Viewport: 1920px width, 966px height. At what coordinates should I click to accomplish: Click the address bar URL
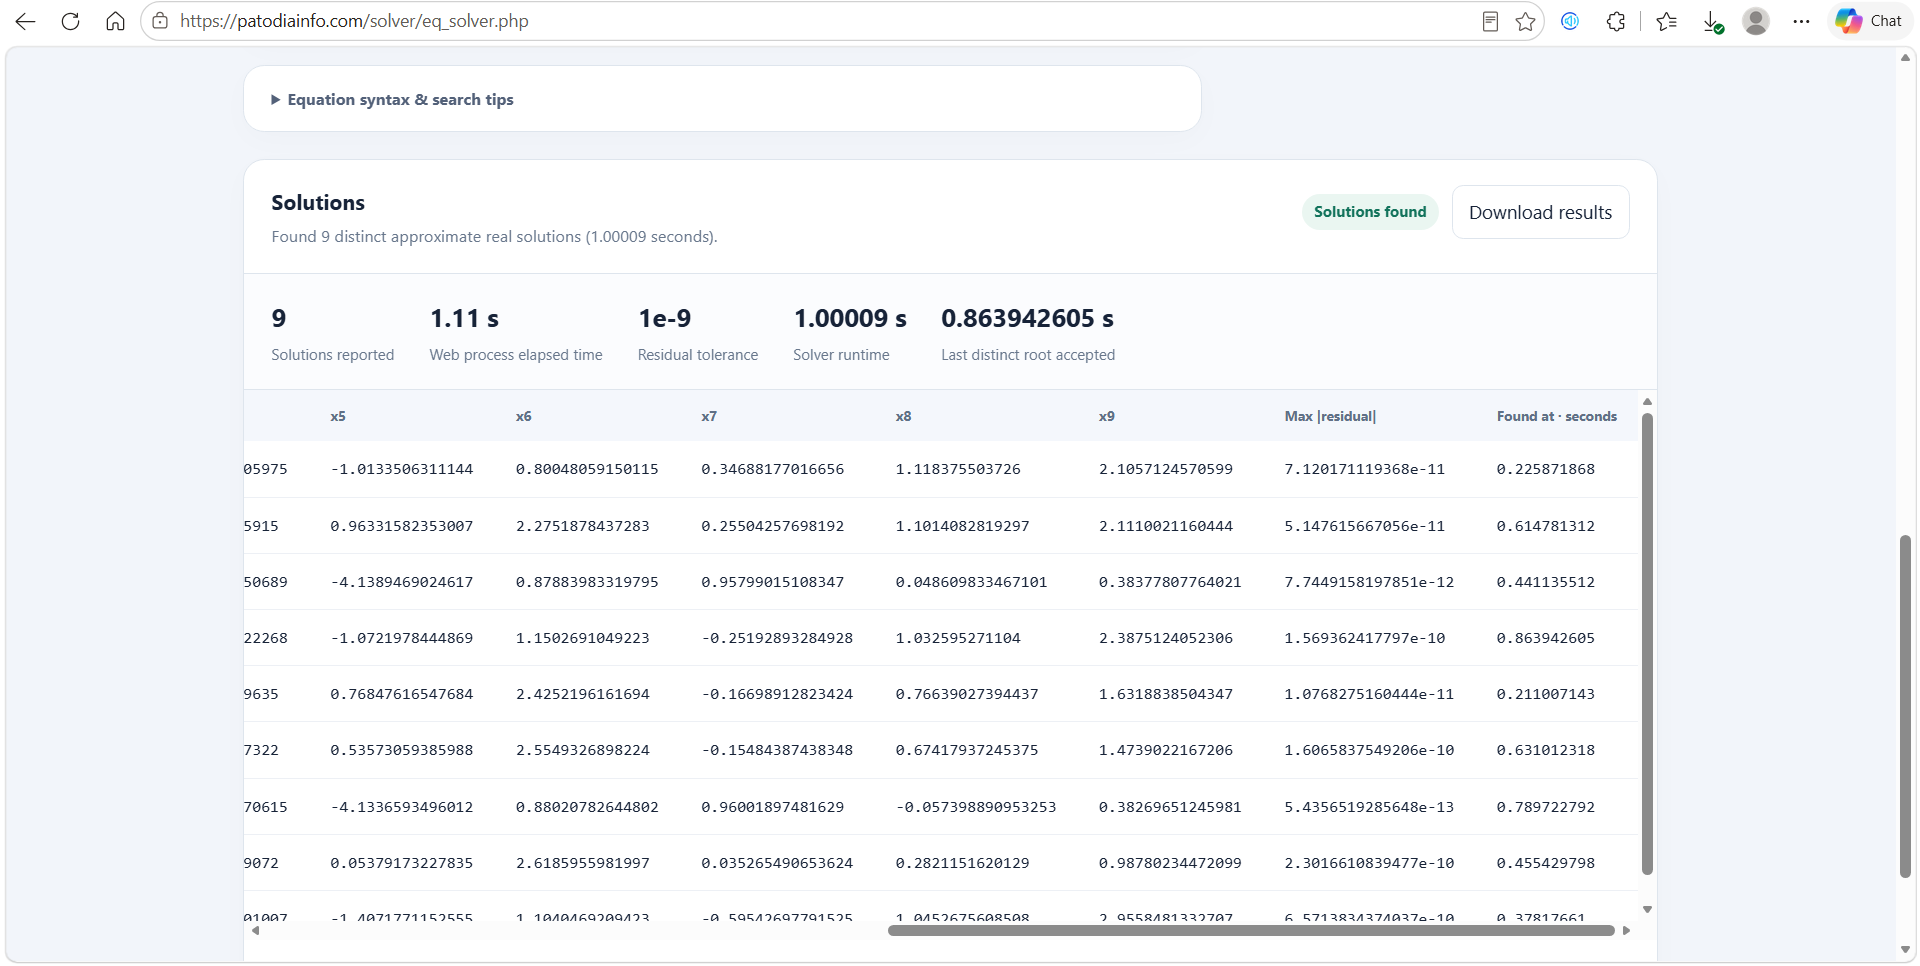tap(354, 21)
